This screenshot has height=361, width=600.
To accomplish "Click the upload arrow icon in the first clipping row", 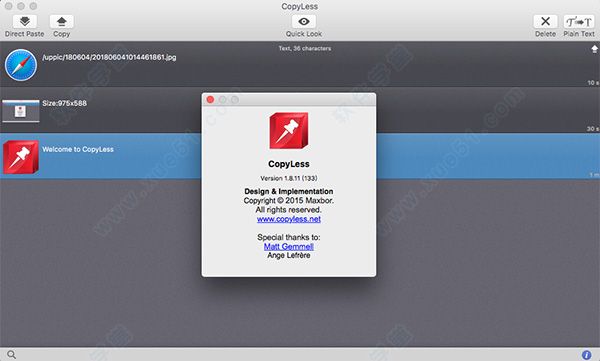I will (x=594, y=49).
